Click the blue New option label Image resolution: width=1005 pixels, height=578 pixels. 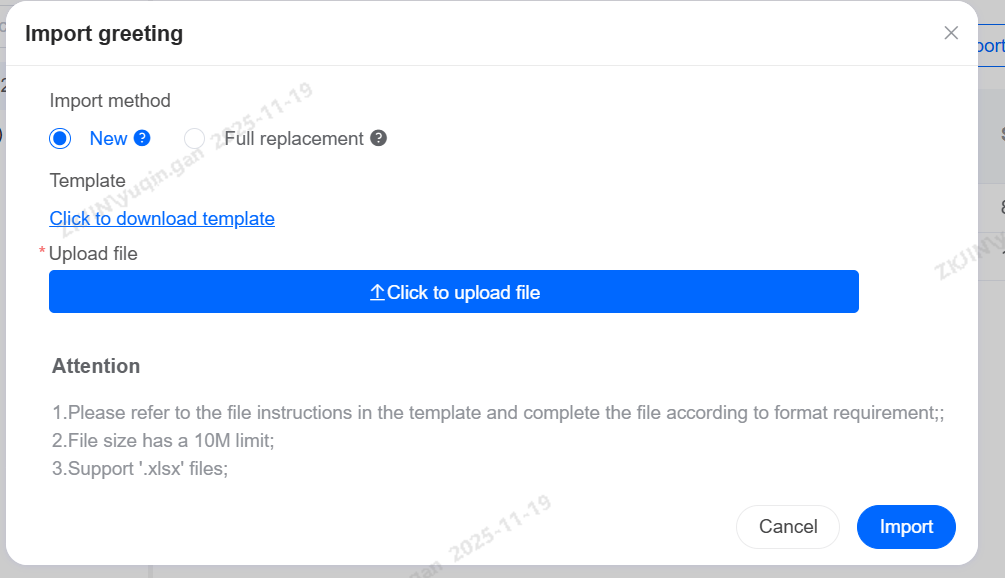[108, 139]
